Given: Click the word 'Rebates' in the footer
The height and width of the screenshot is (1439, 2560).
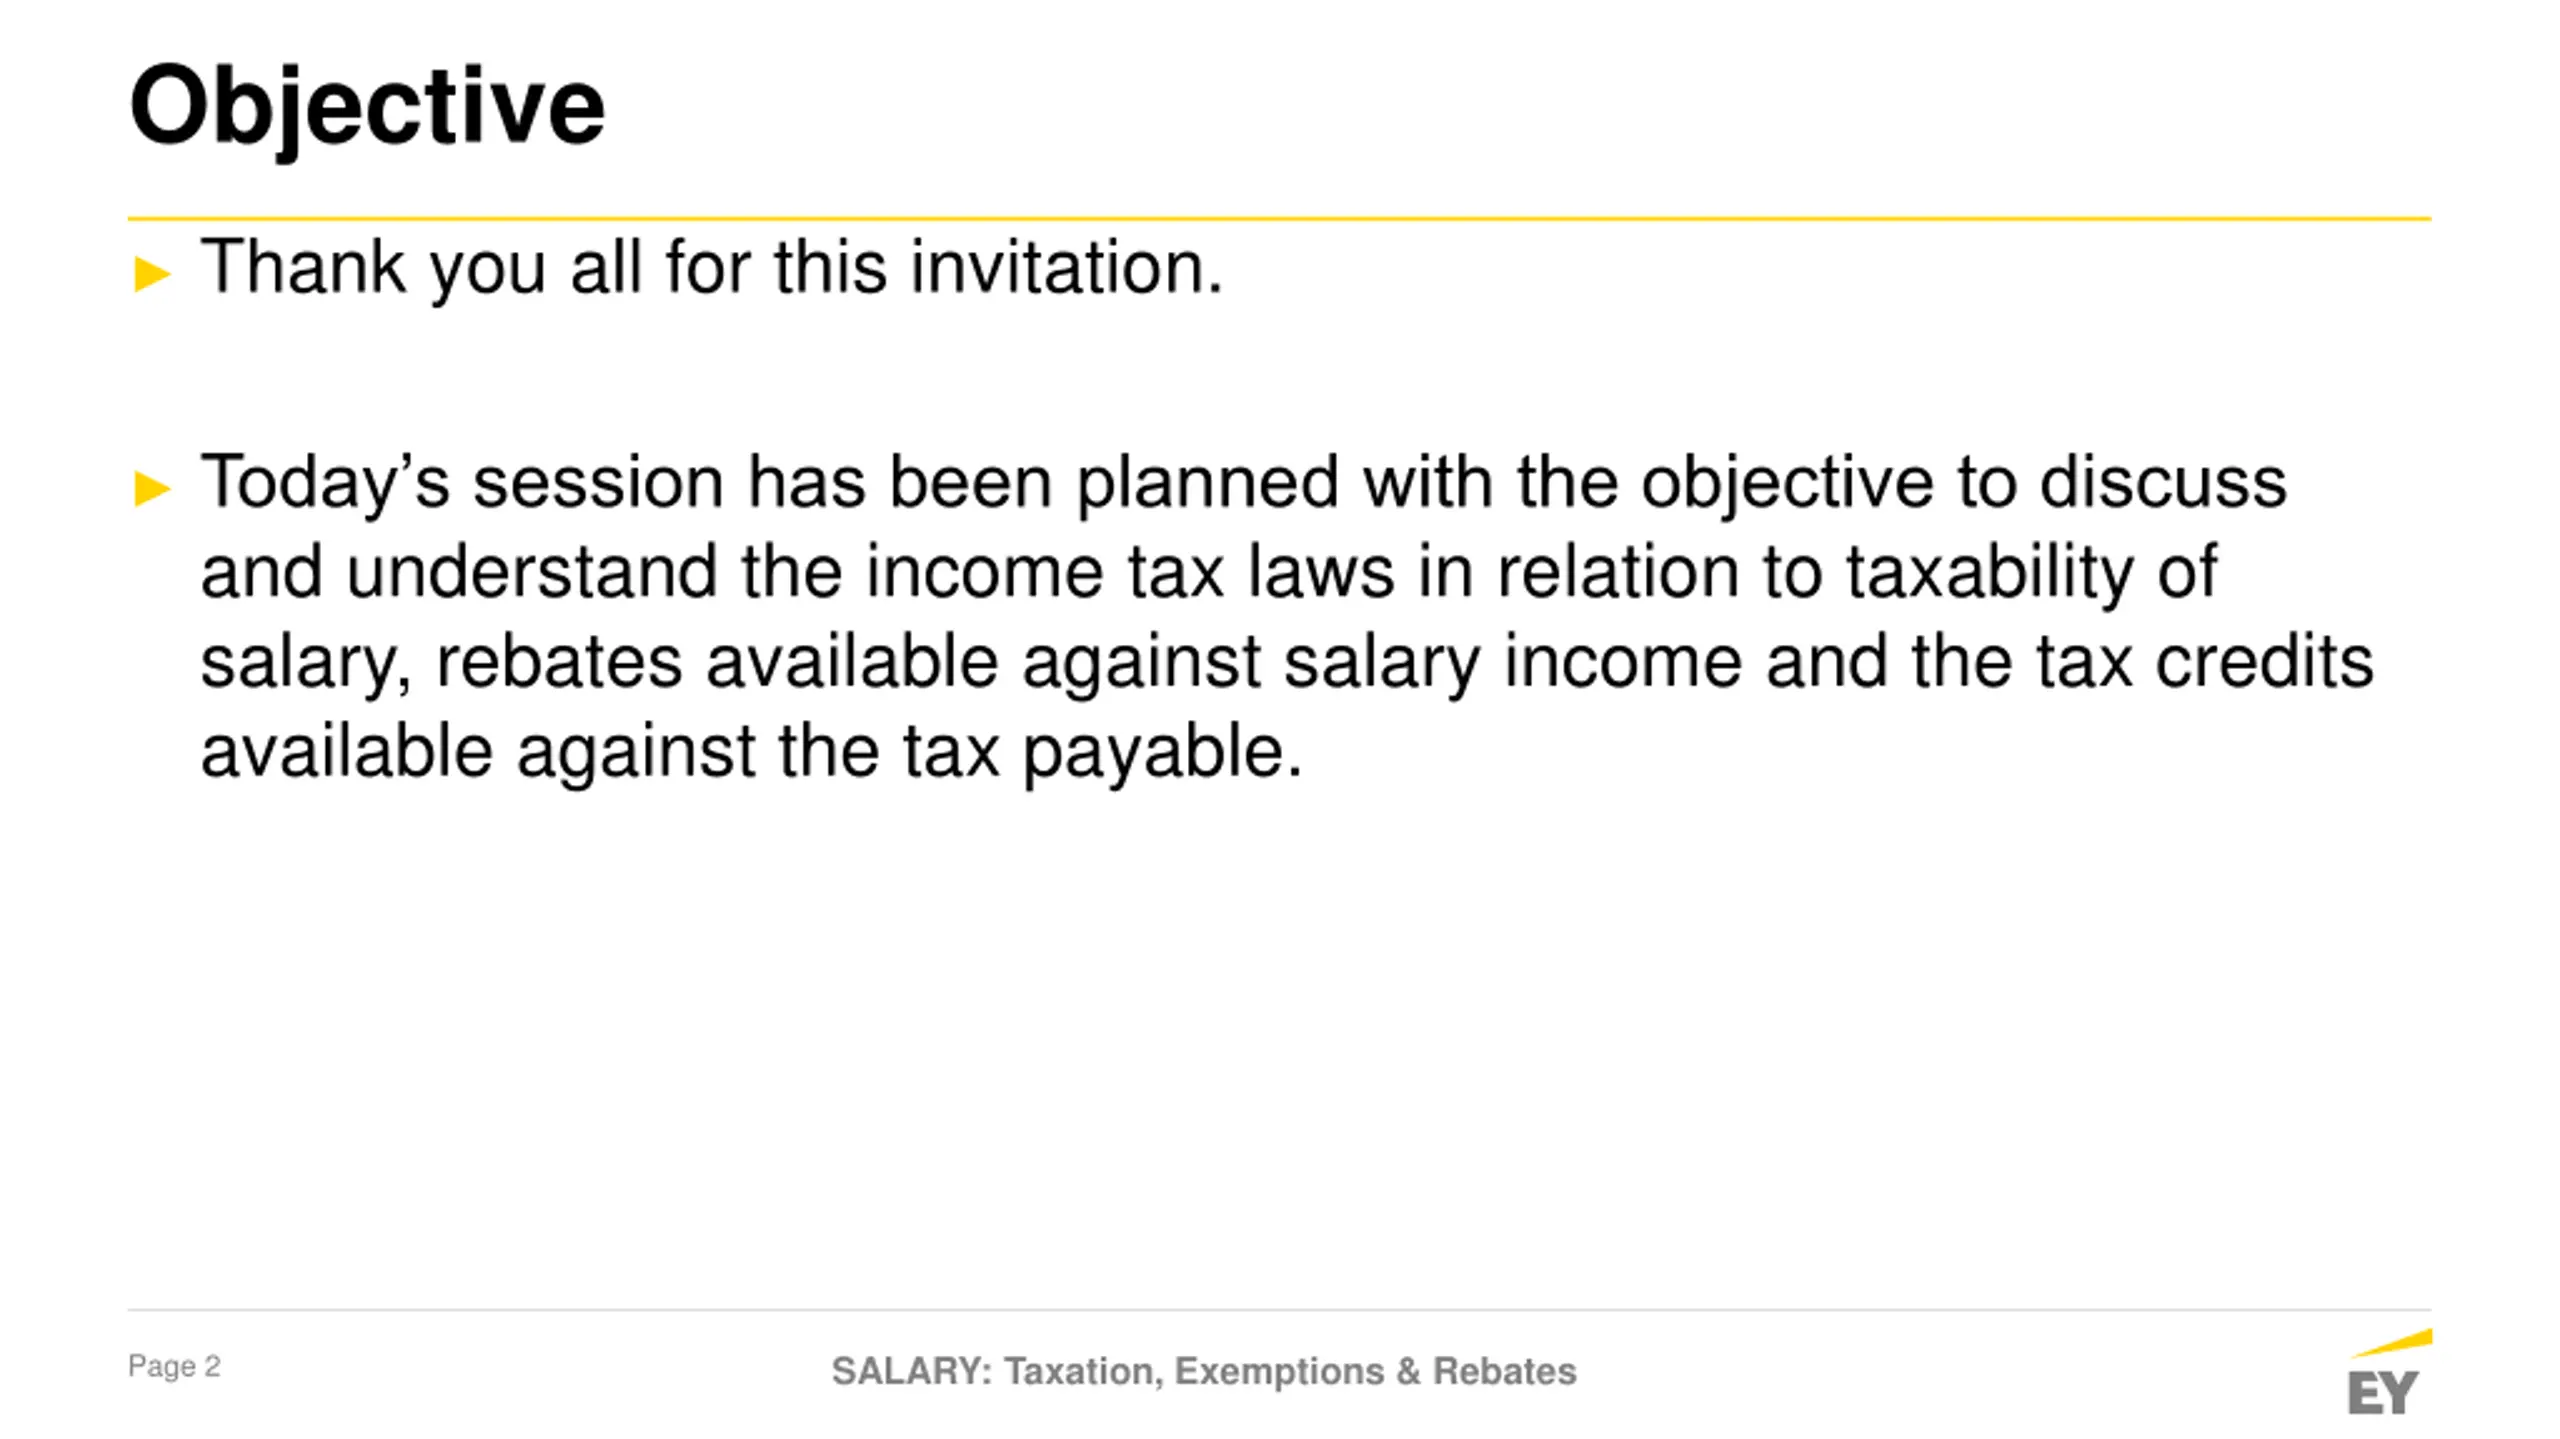Looking at the screenshot, I should [x=1504, y=1371].
